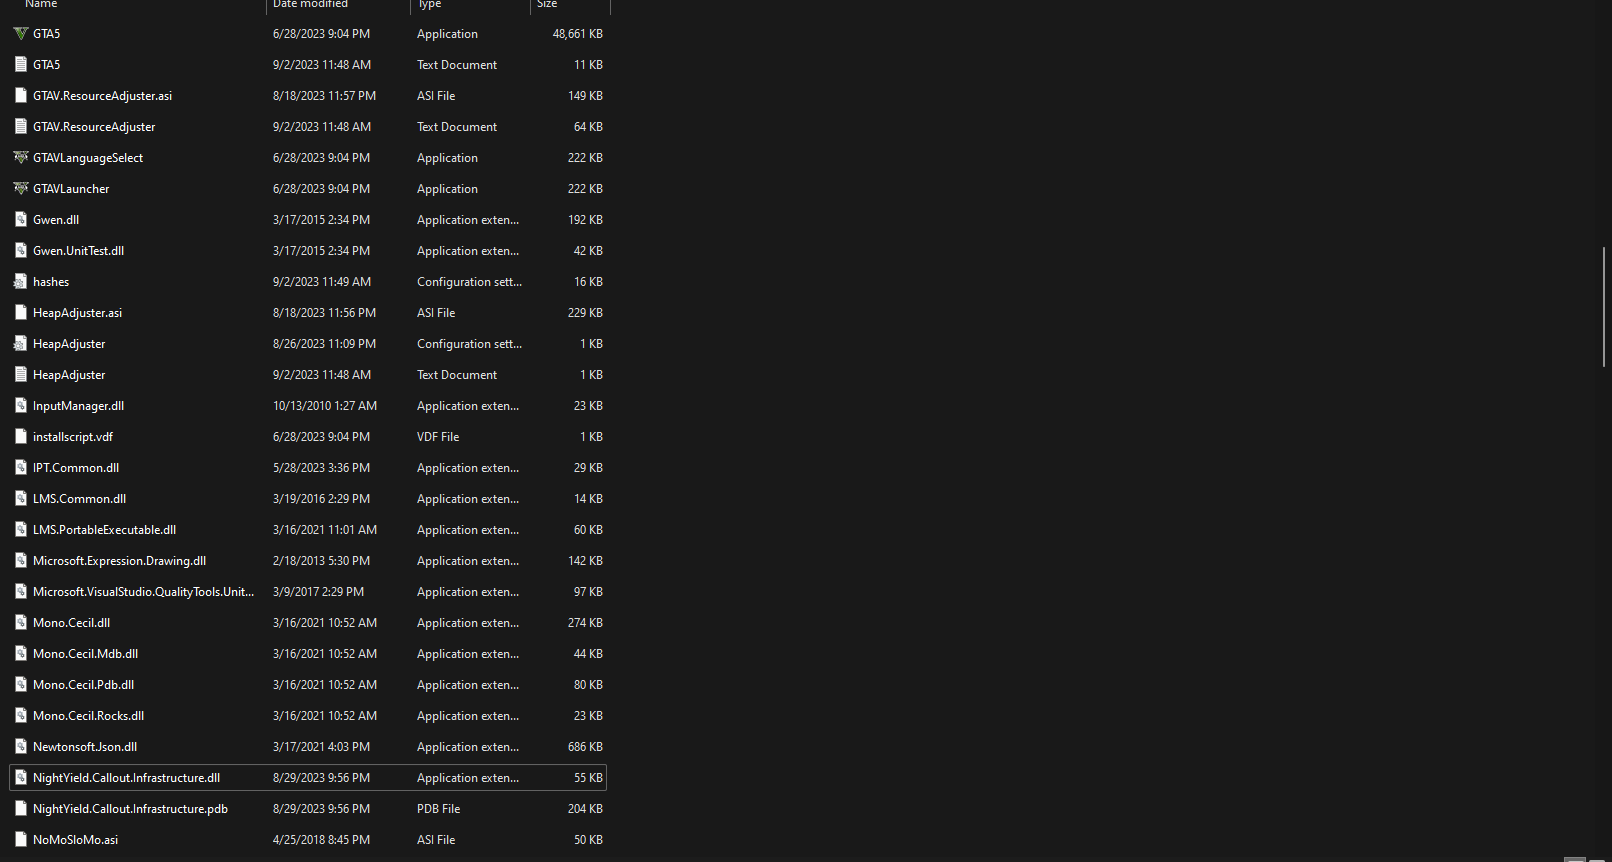1612x862 pixels.
Task: Select the GTAV.ResourceAdjuster text document file name
Action: click(x=94, y=127)
